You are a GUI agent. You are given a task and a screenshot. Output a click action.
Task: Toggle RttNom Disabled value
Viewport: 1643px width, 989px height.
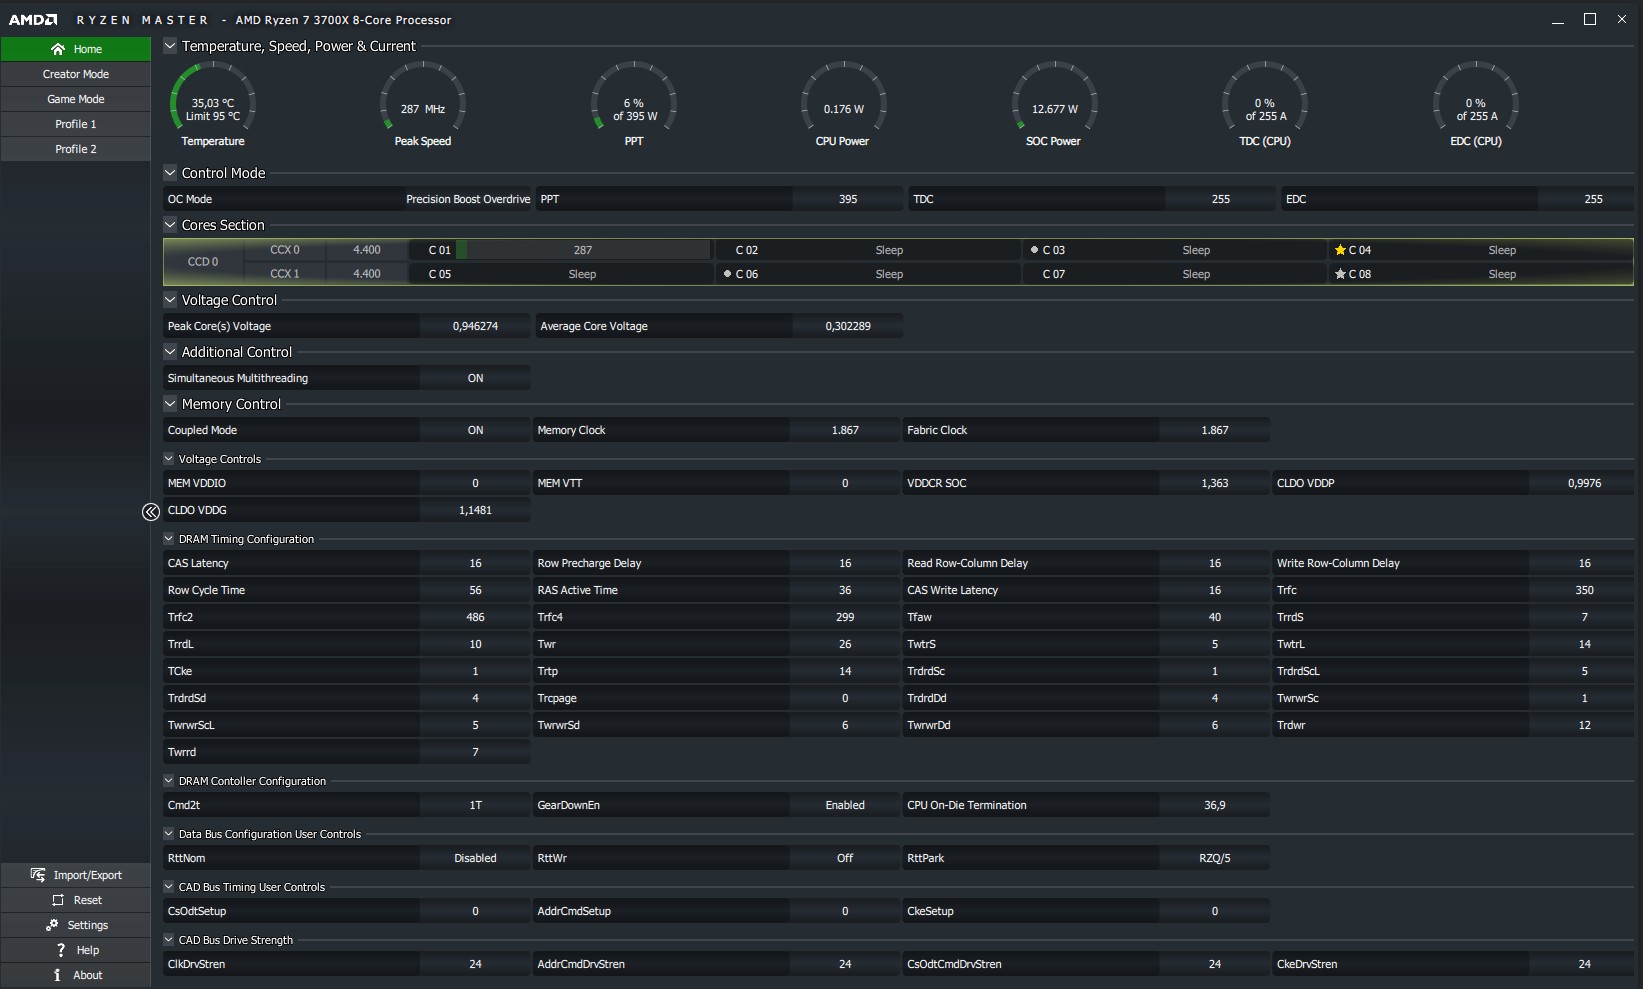[x=475, y=858]
